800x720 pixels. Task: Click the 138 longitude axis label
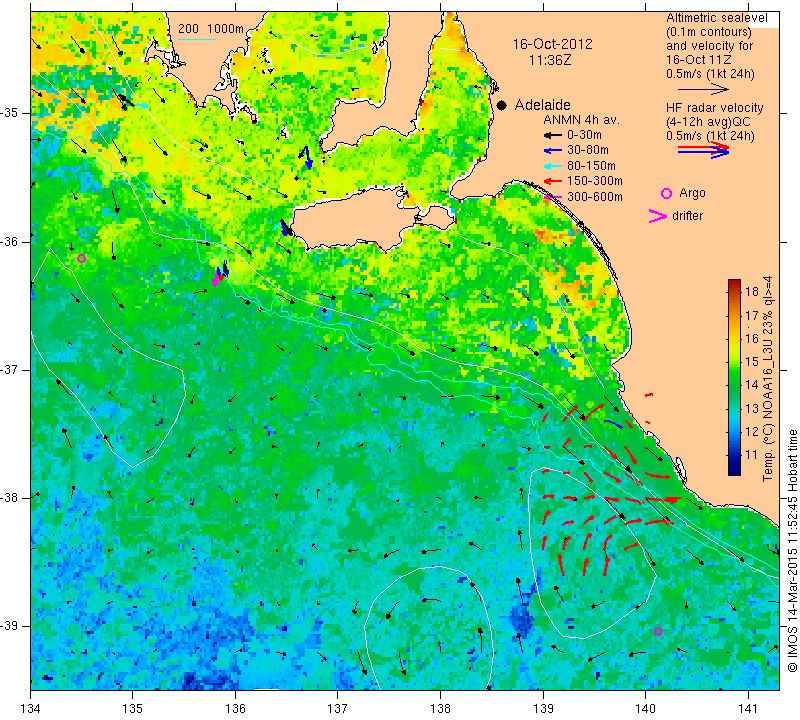(440, 709)
